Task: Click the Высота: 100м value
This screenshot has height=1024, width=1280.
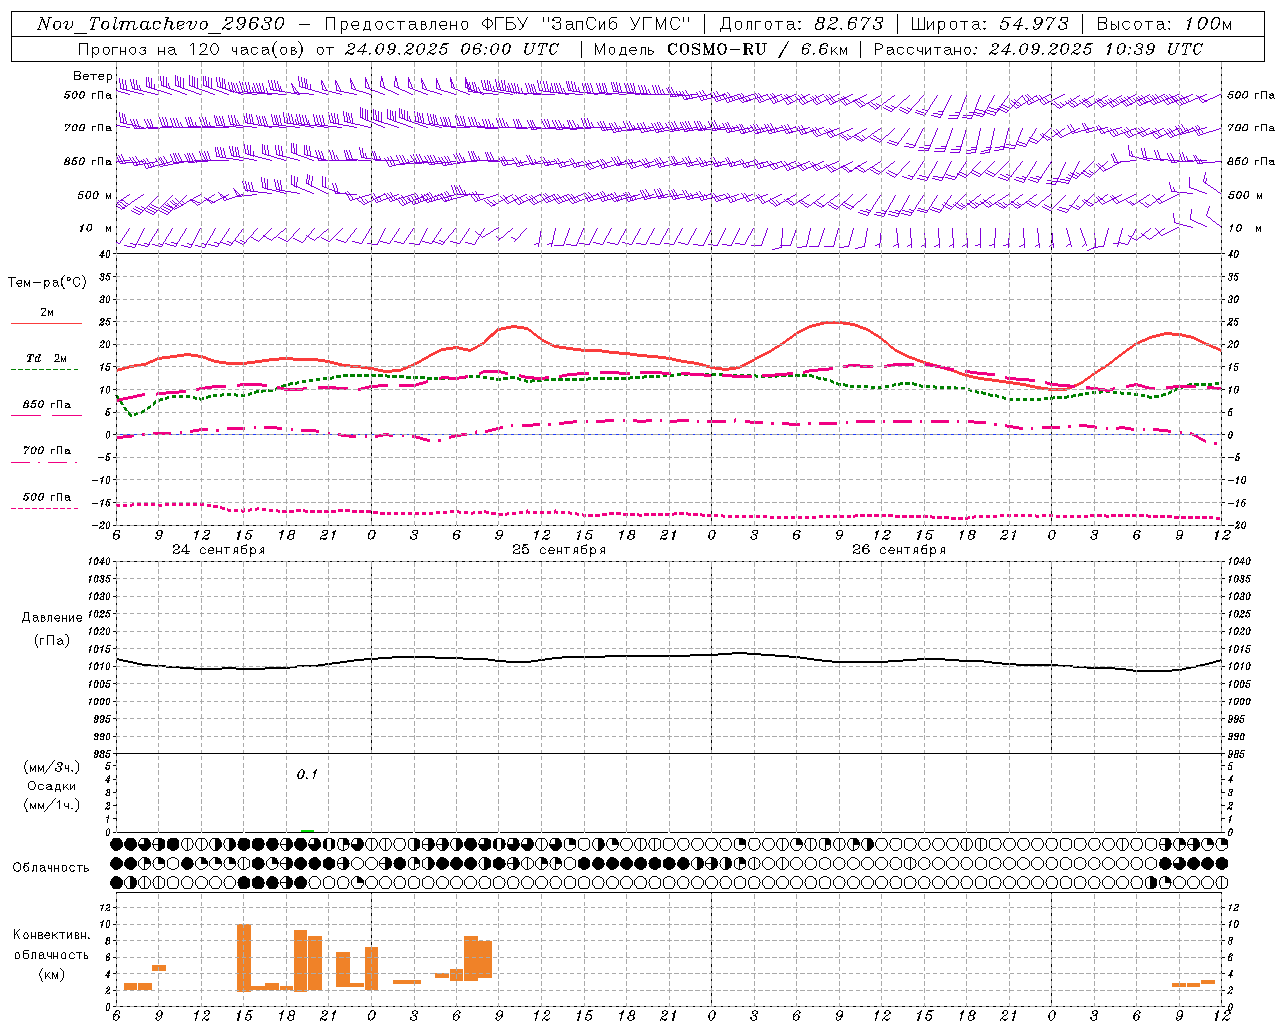Action: [1164, 24]
